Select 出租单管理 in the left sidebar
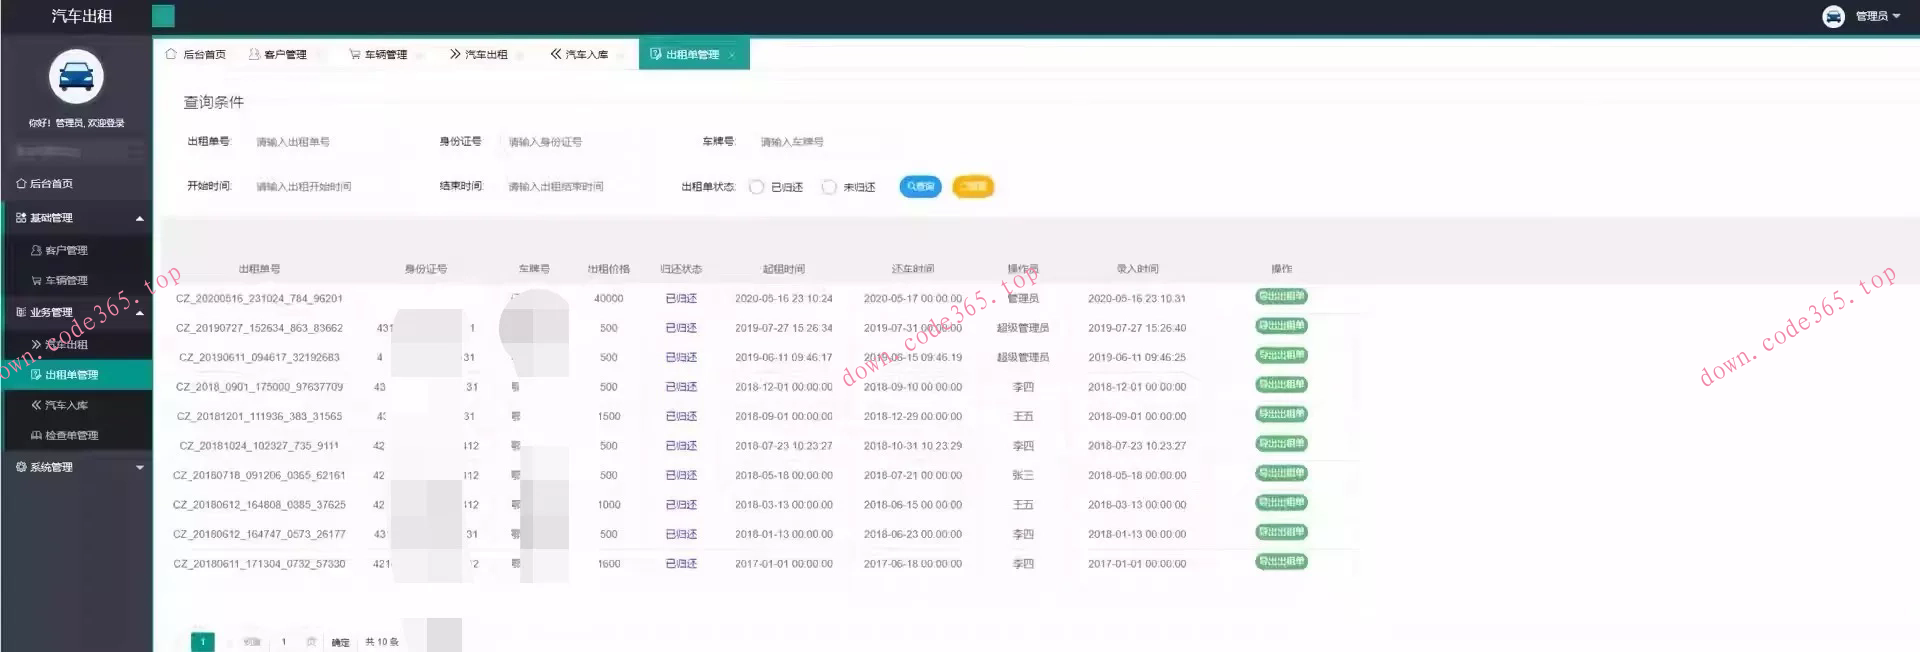The width and height of the screenshot is (1920, 652). [76, 375]
